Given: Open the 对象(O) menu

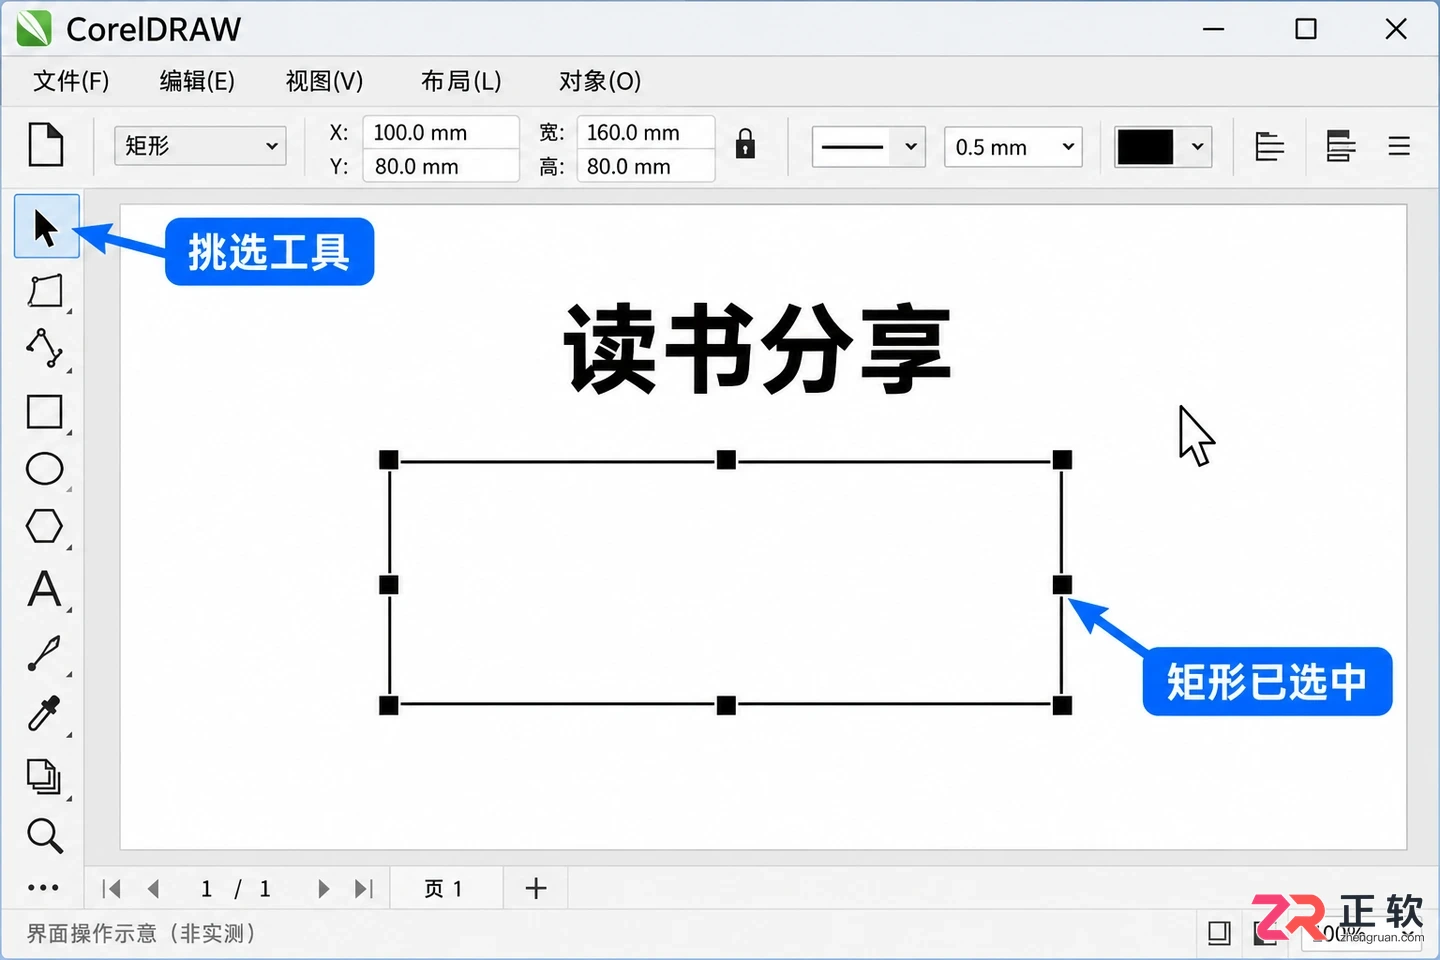Looking at the screenshot, I should [600, 81].
